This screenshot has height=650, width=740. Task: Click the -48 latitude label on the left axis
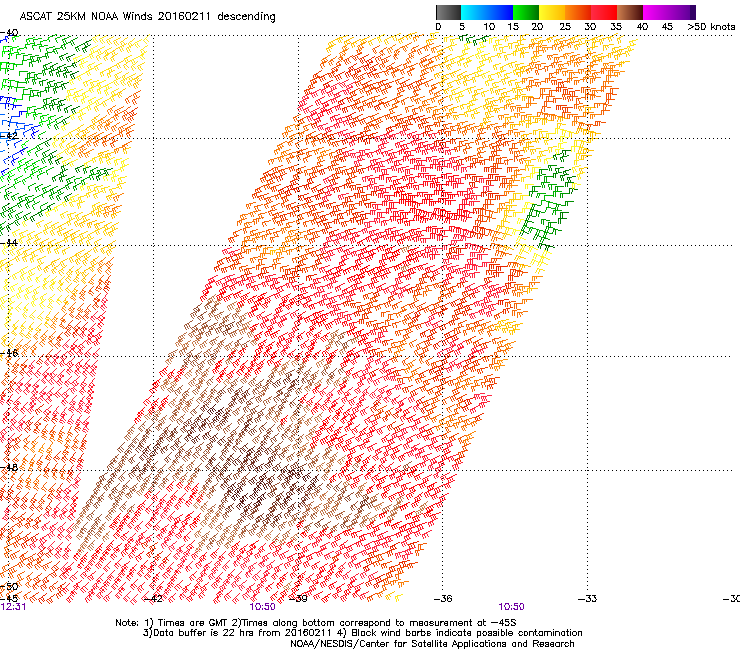9,467
